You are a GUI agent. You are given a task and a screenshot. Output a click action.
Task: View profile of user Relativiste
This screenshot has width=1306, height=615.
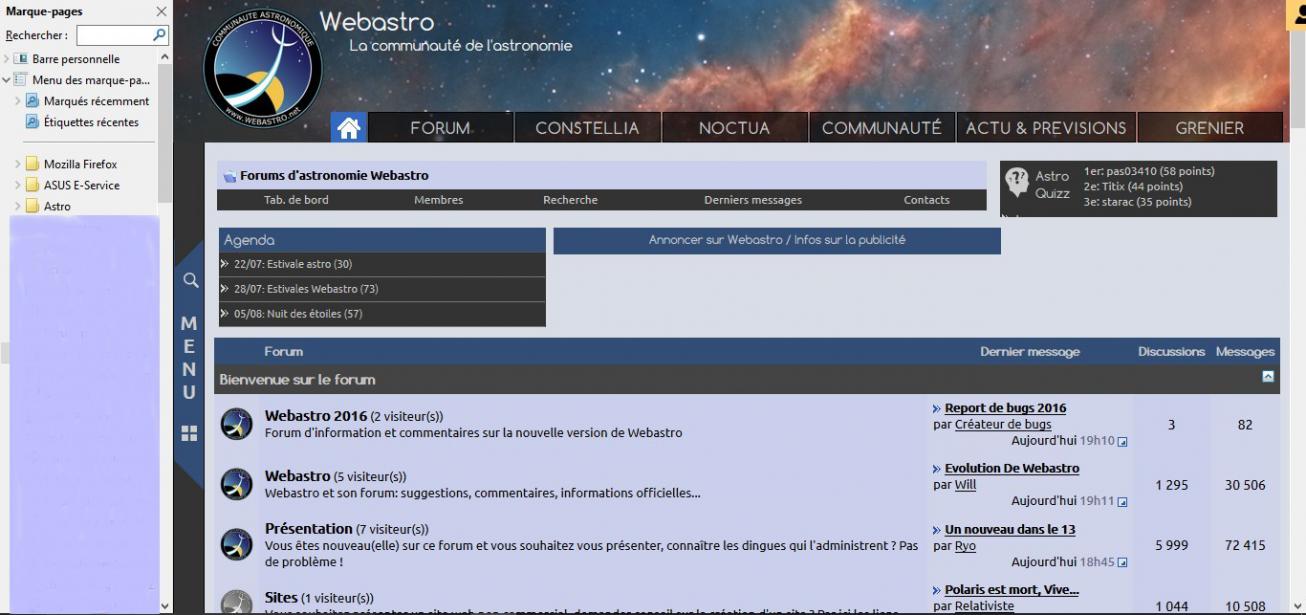984,606
